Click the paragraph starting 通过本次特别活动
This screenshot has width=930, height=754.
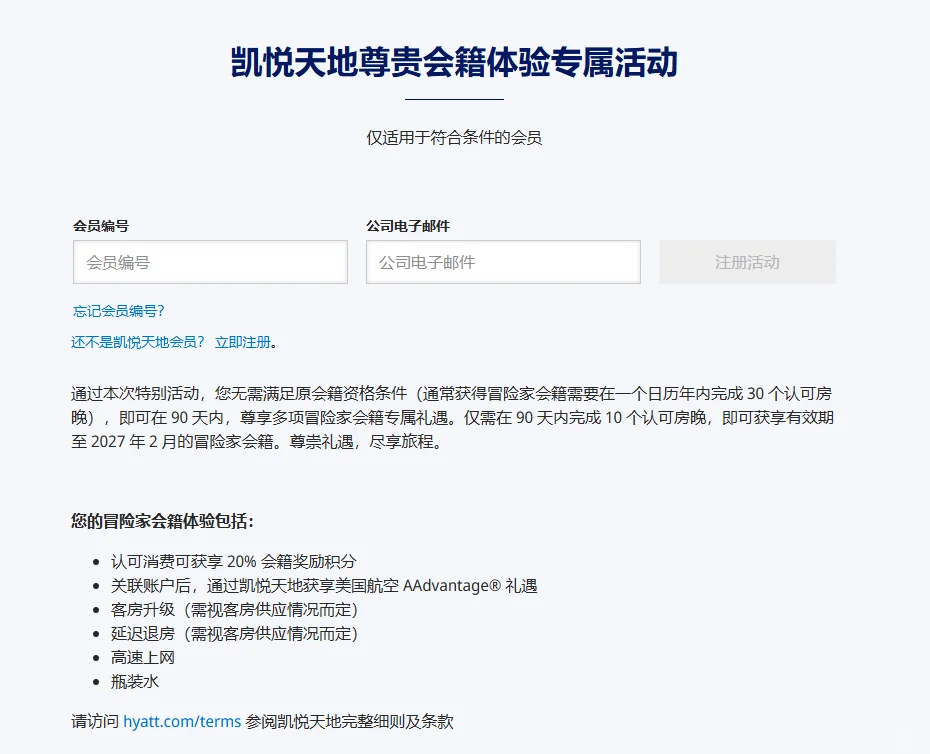point(453,418)
